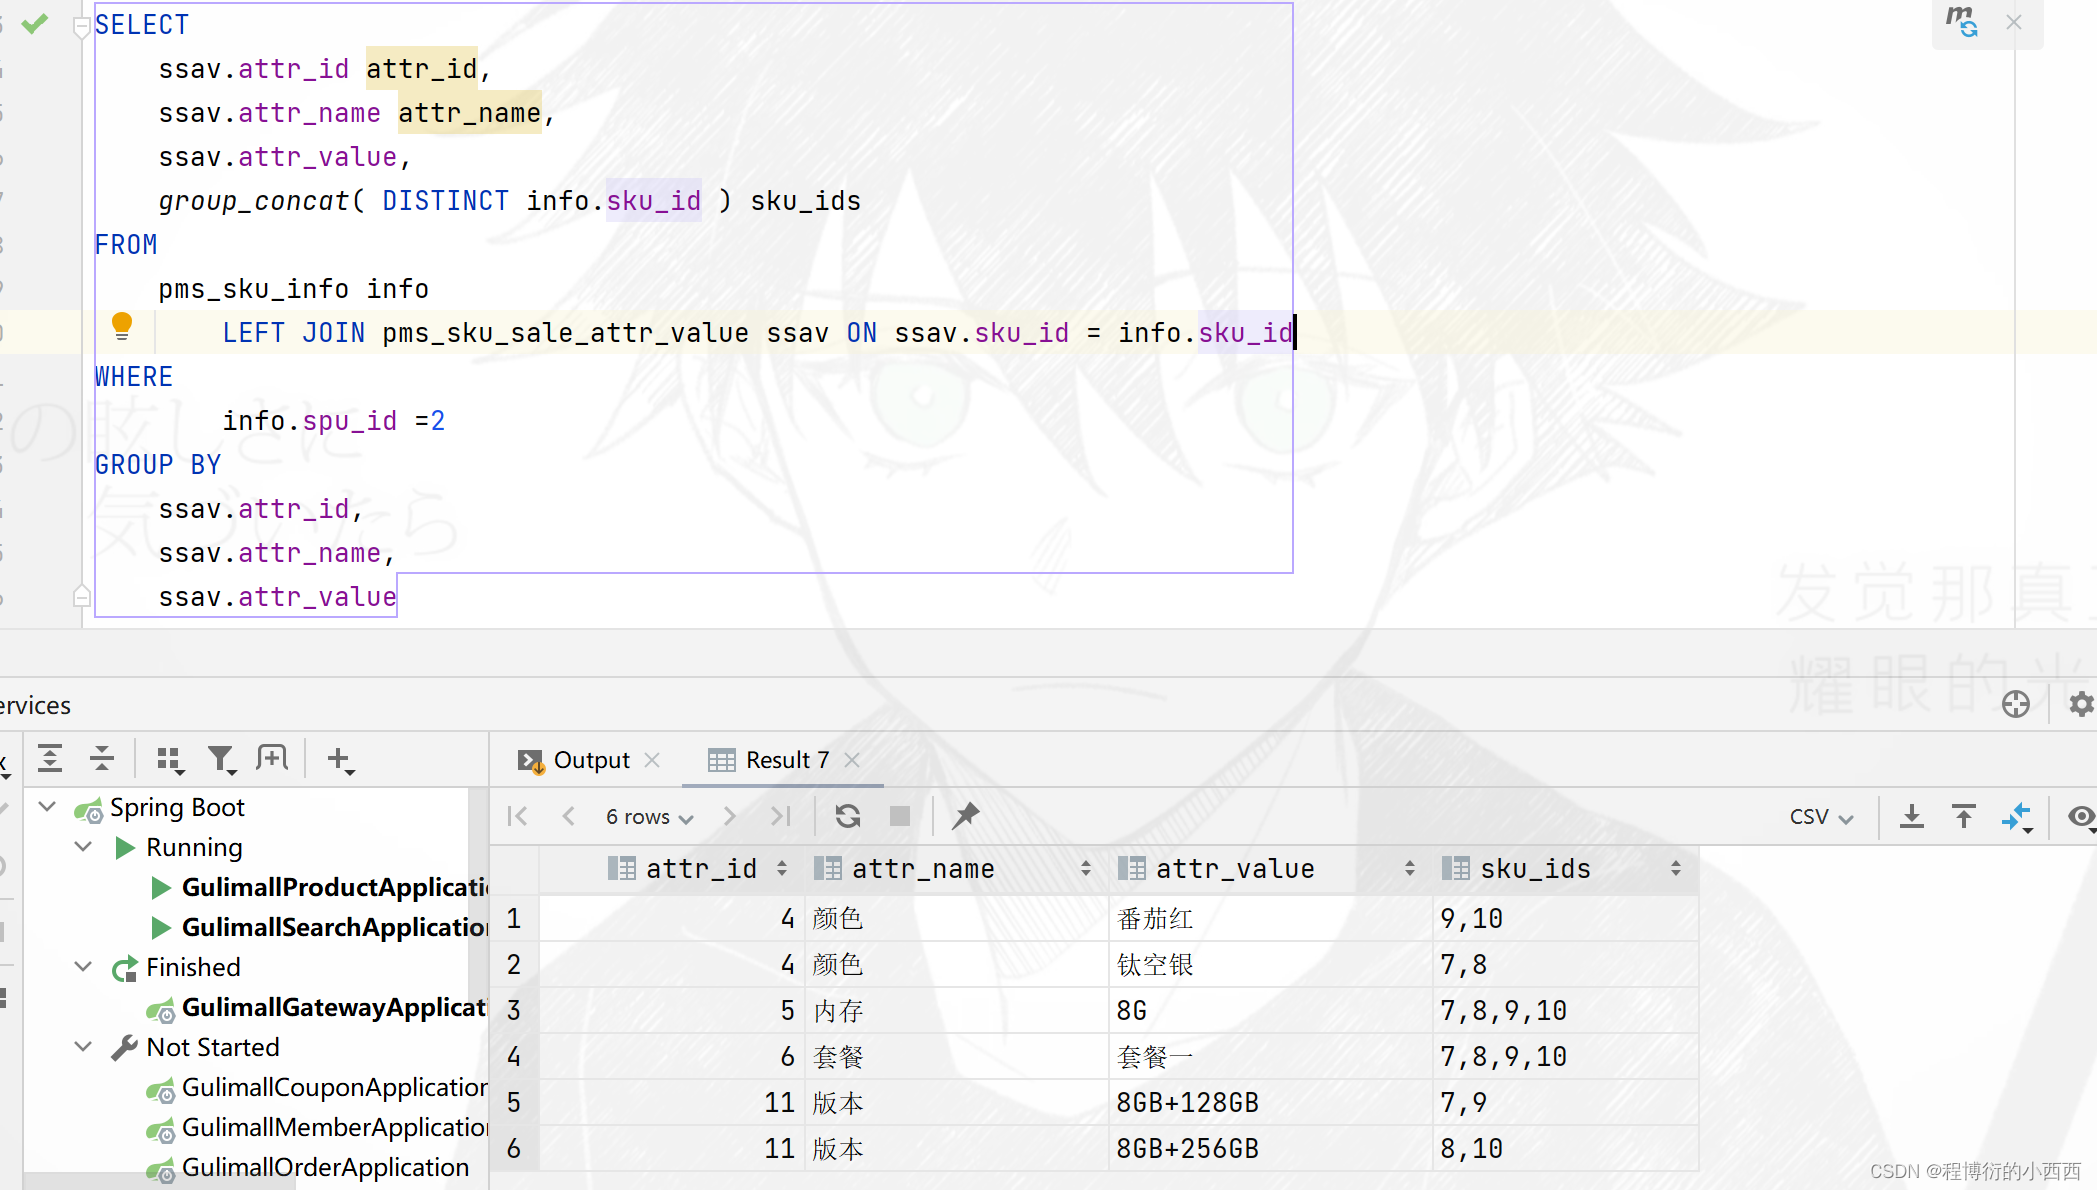Click the yellow intention lightbulb icon
The image size is (2097, 1190).
[122, 325]
